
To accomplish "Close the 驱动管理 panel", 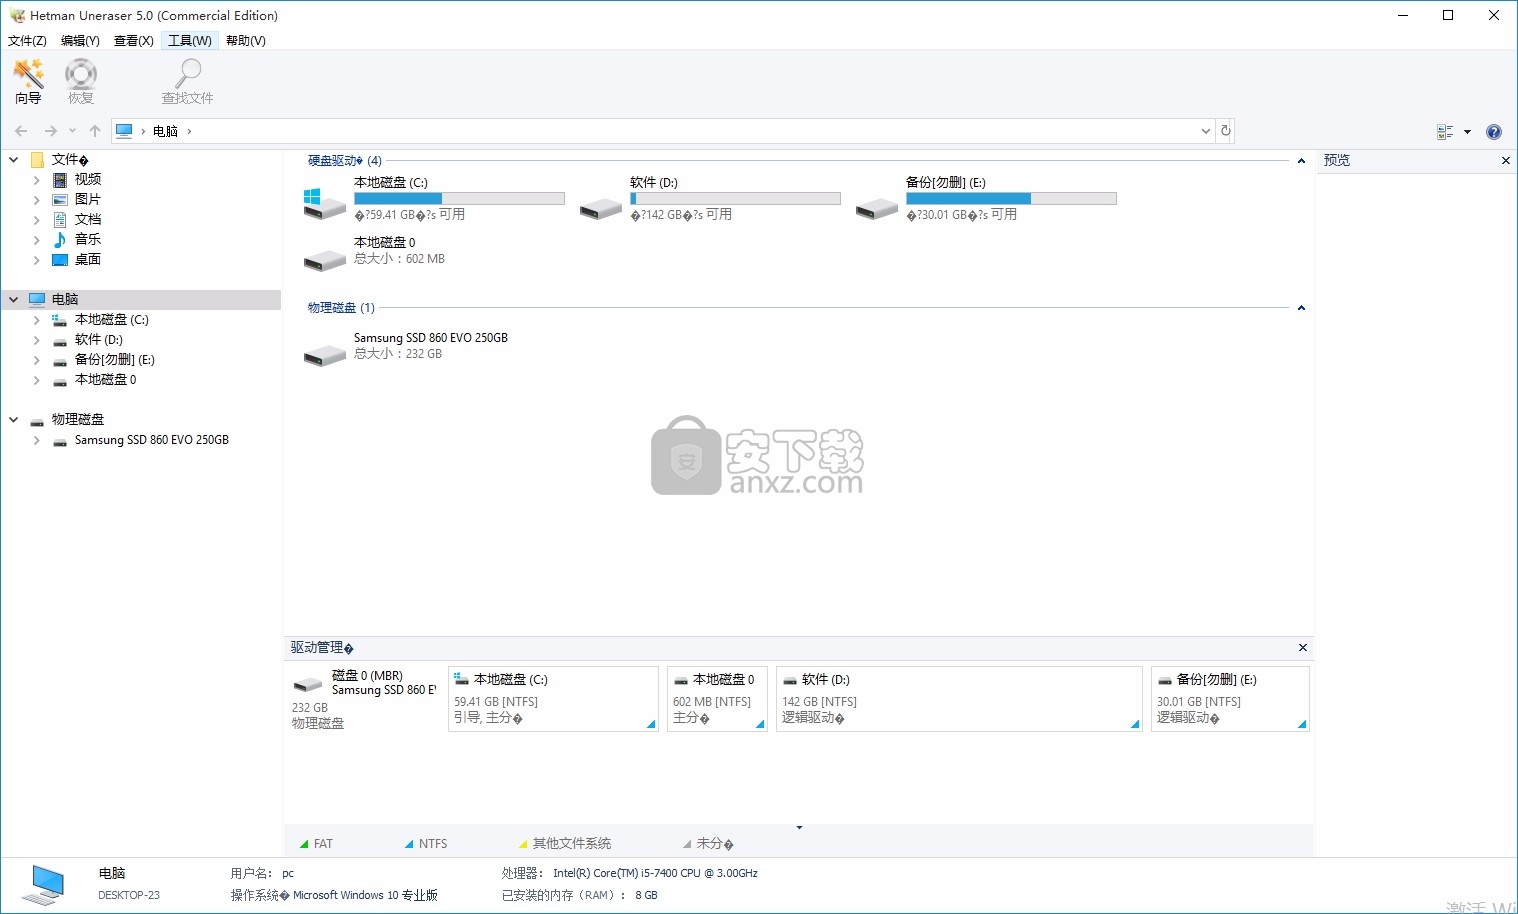I will point(1303,648).
